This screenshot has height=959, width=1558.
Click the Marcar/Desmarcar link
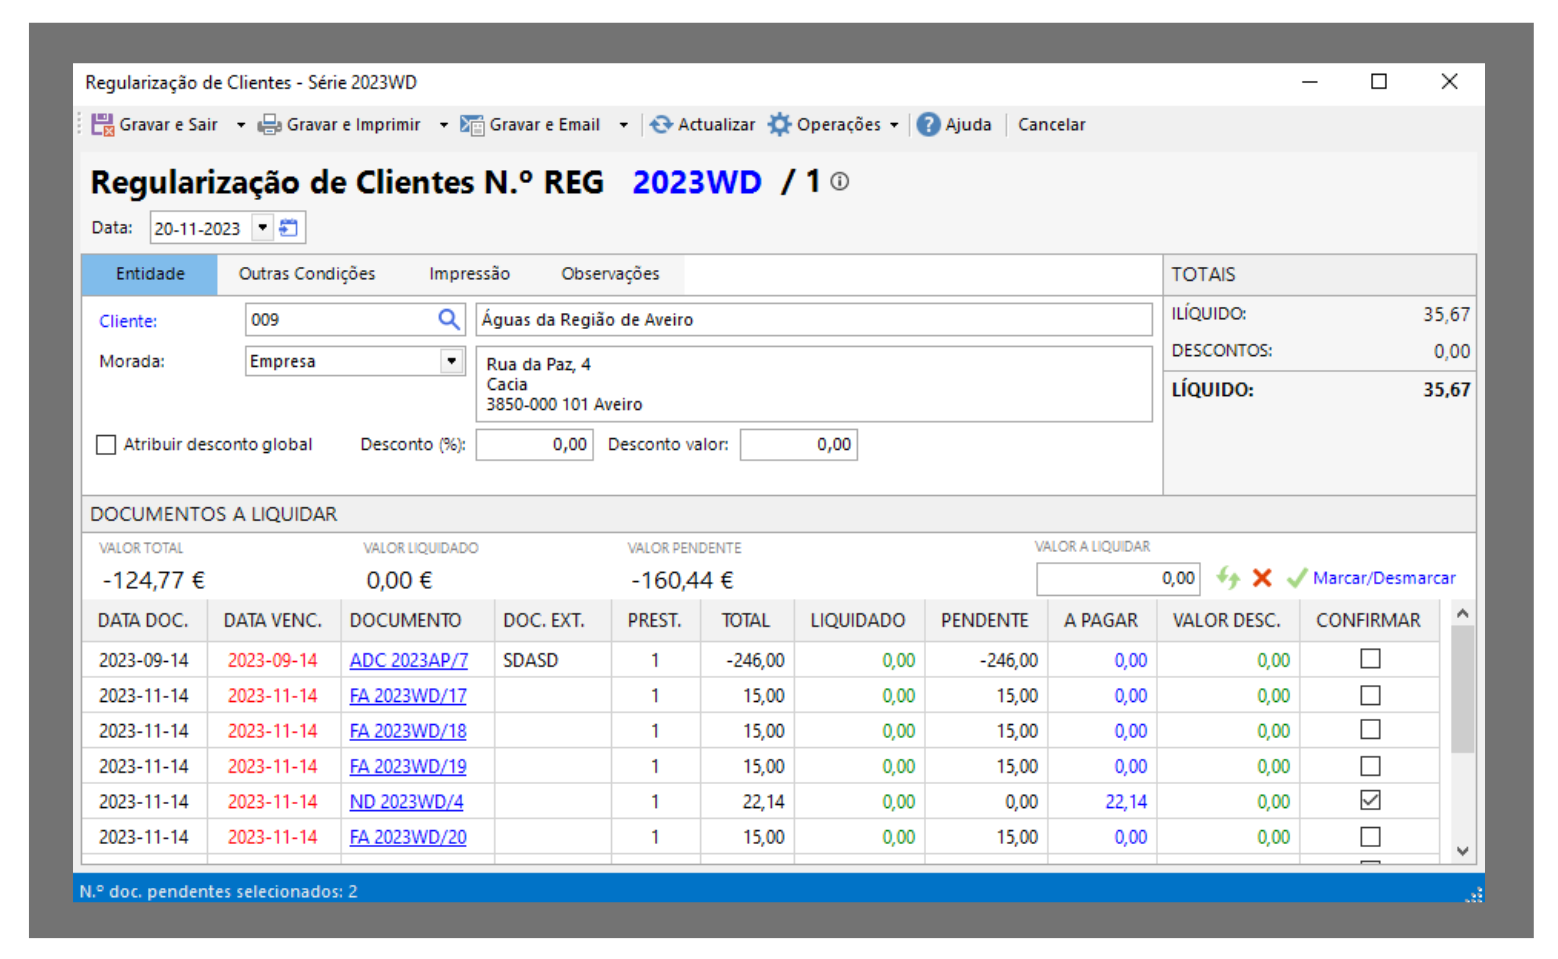[x=1383, y=578]
